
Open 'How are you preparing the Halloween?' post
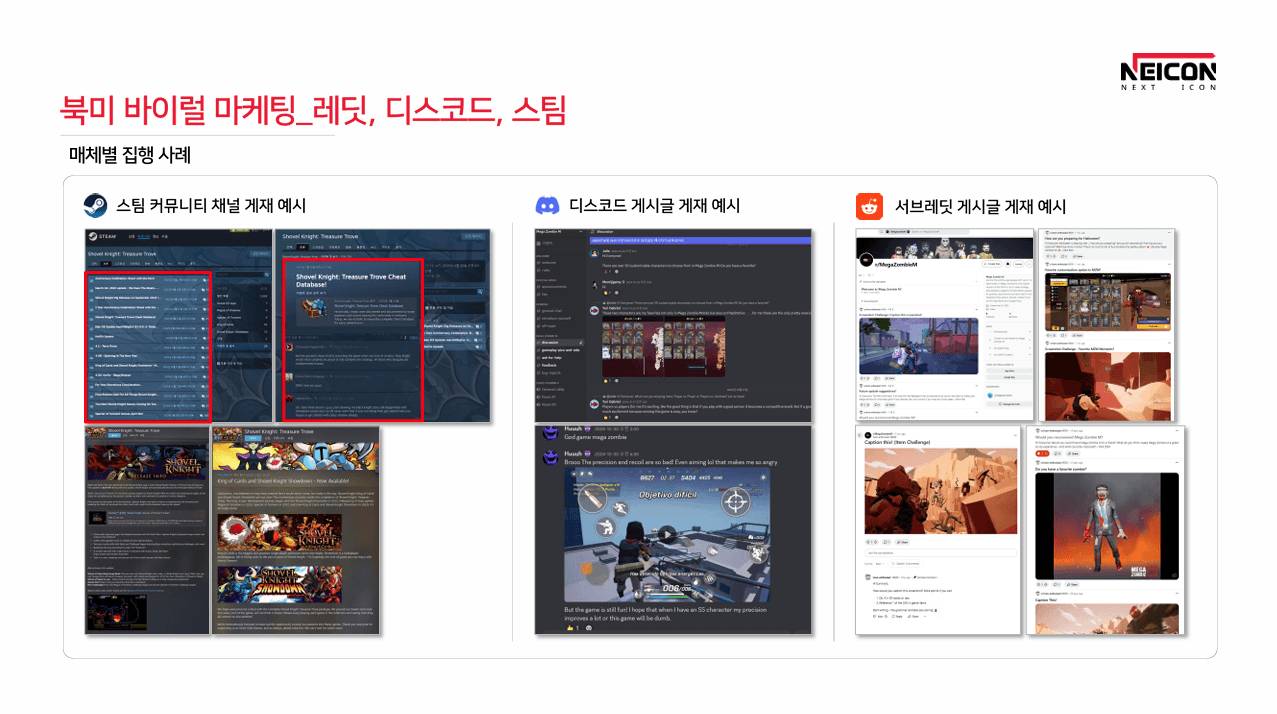(x=1072, y=239)
